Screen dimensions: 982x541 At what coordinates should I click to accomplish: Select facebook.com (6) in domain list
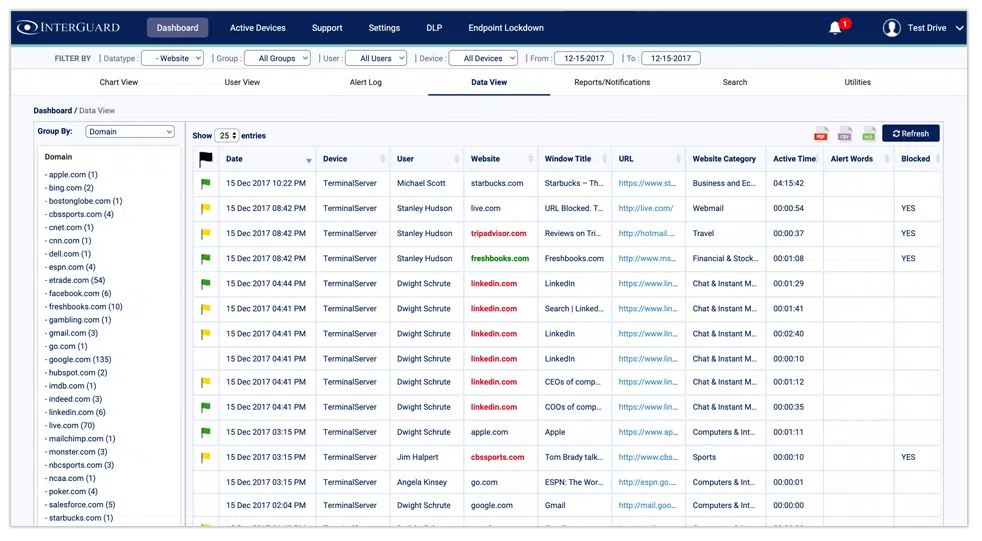click(80, 294)
